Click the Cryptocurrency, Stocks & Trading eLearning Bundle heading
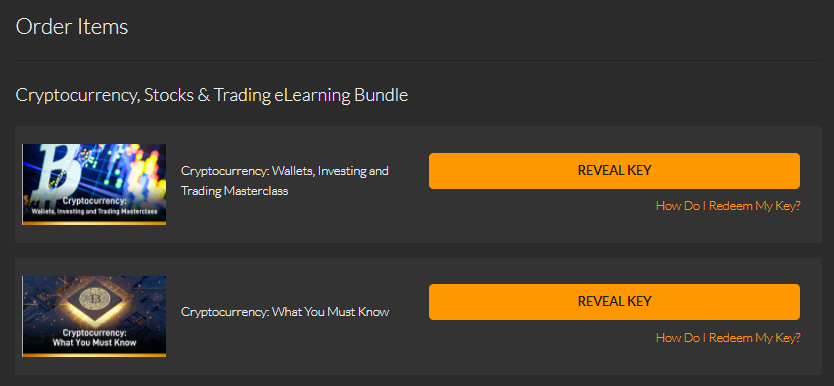 click(x=212, y=95)
